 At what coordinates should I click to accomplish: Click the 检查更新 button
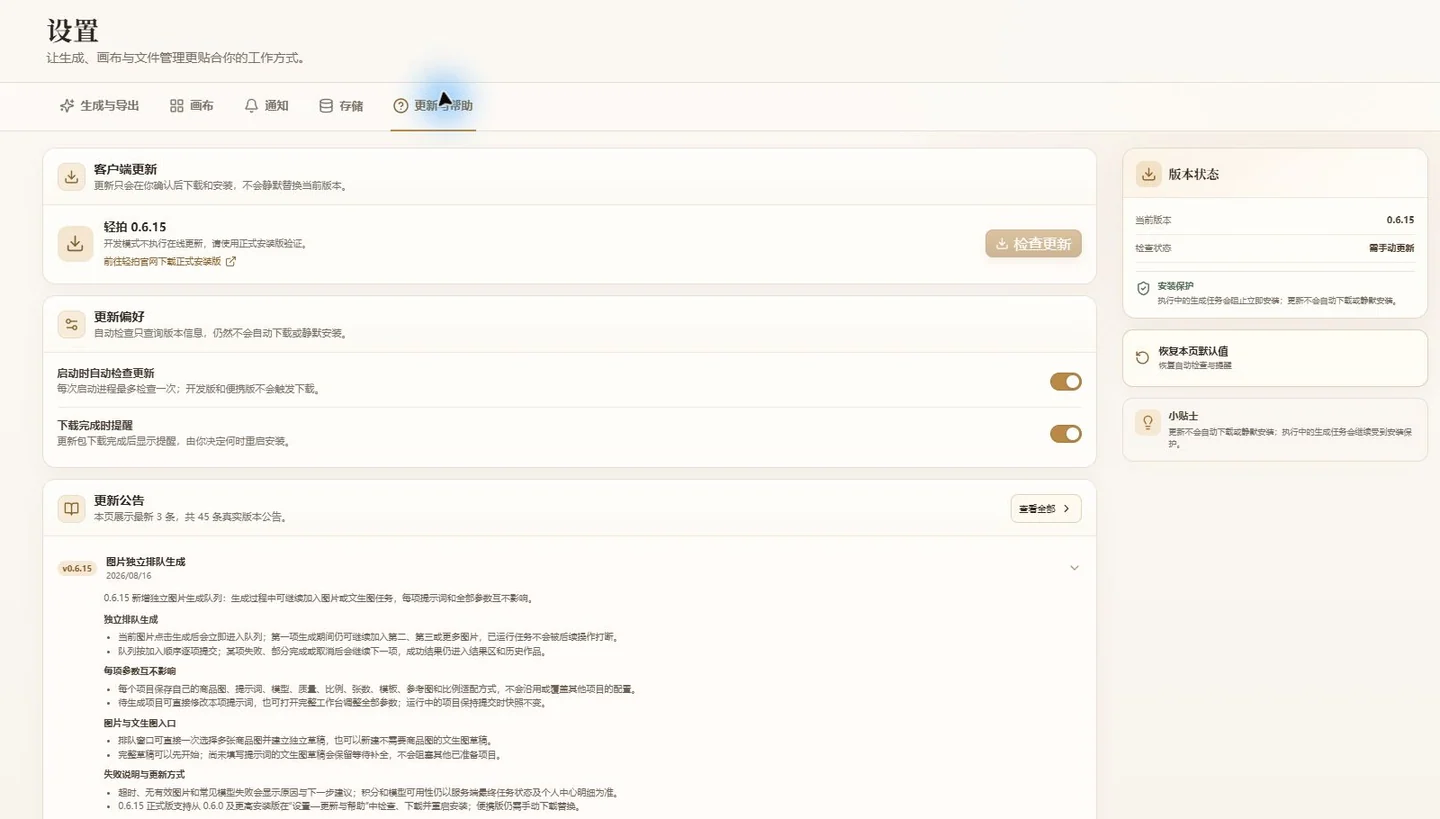[1033, 244]
